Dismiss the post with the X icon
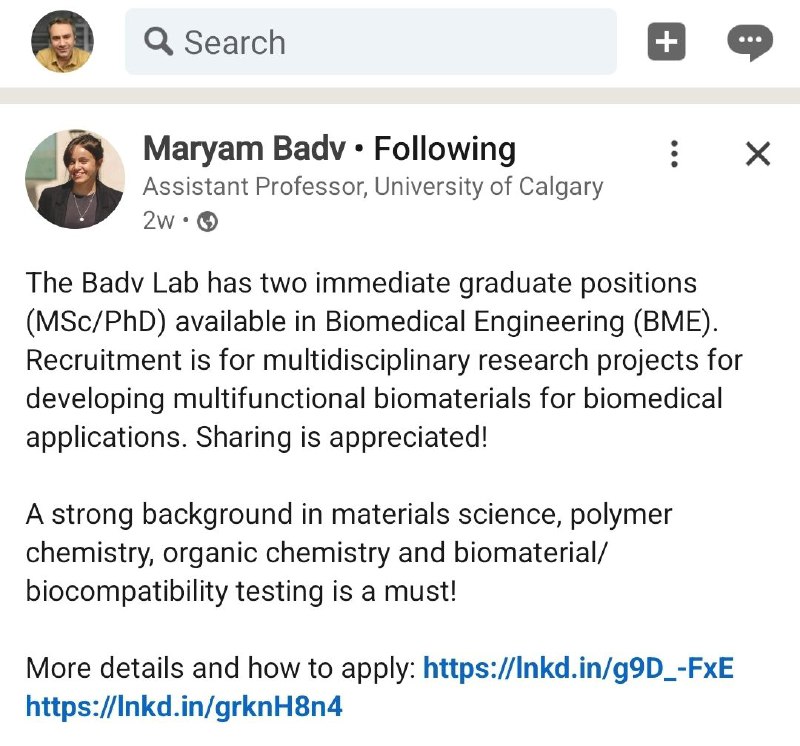 pos(758,154)
